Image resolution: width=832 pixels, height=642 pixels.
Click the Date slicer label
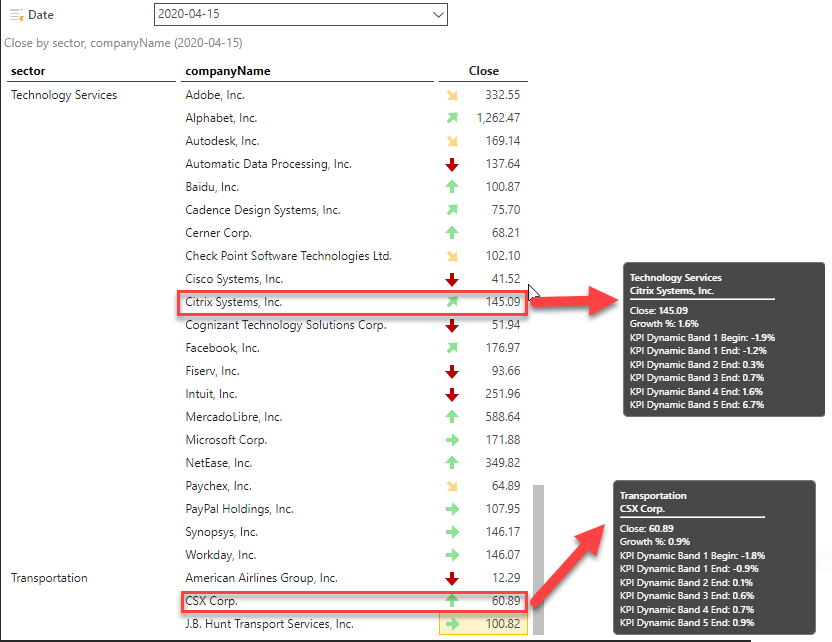click(x=41, y=15)
